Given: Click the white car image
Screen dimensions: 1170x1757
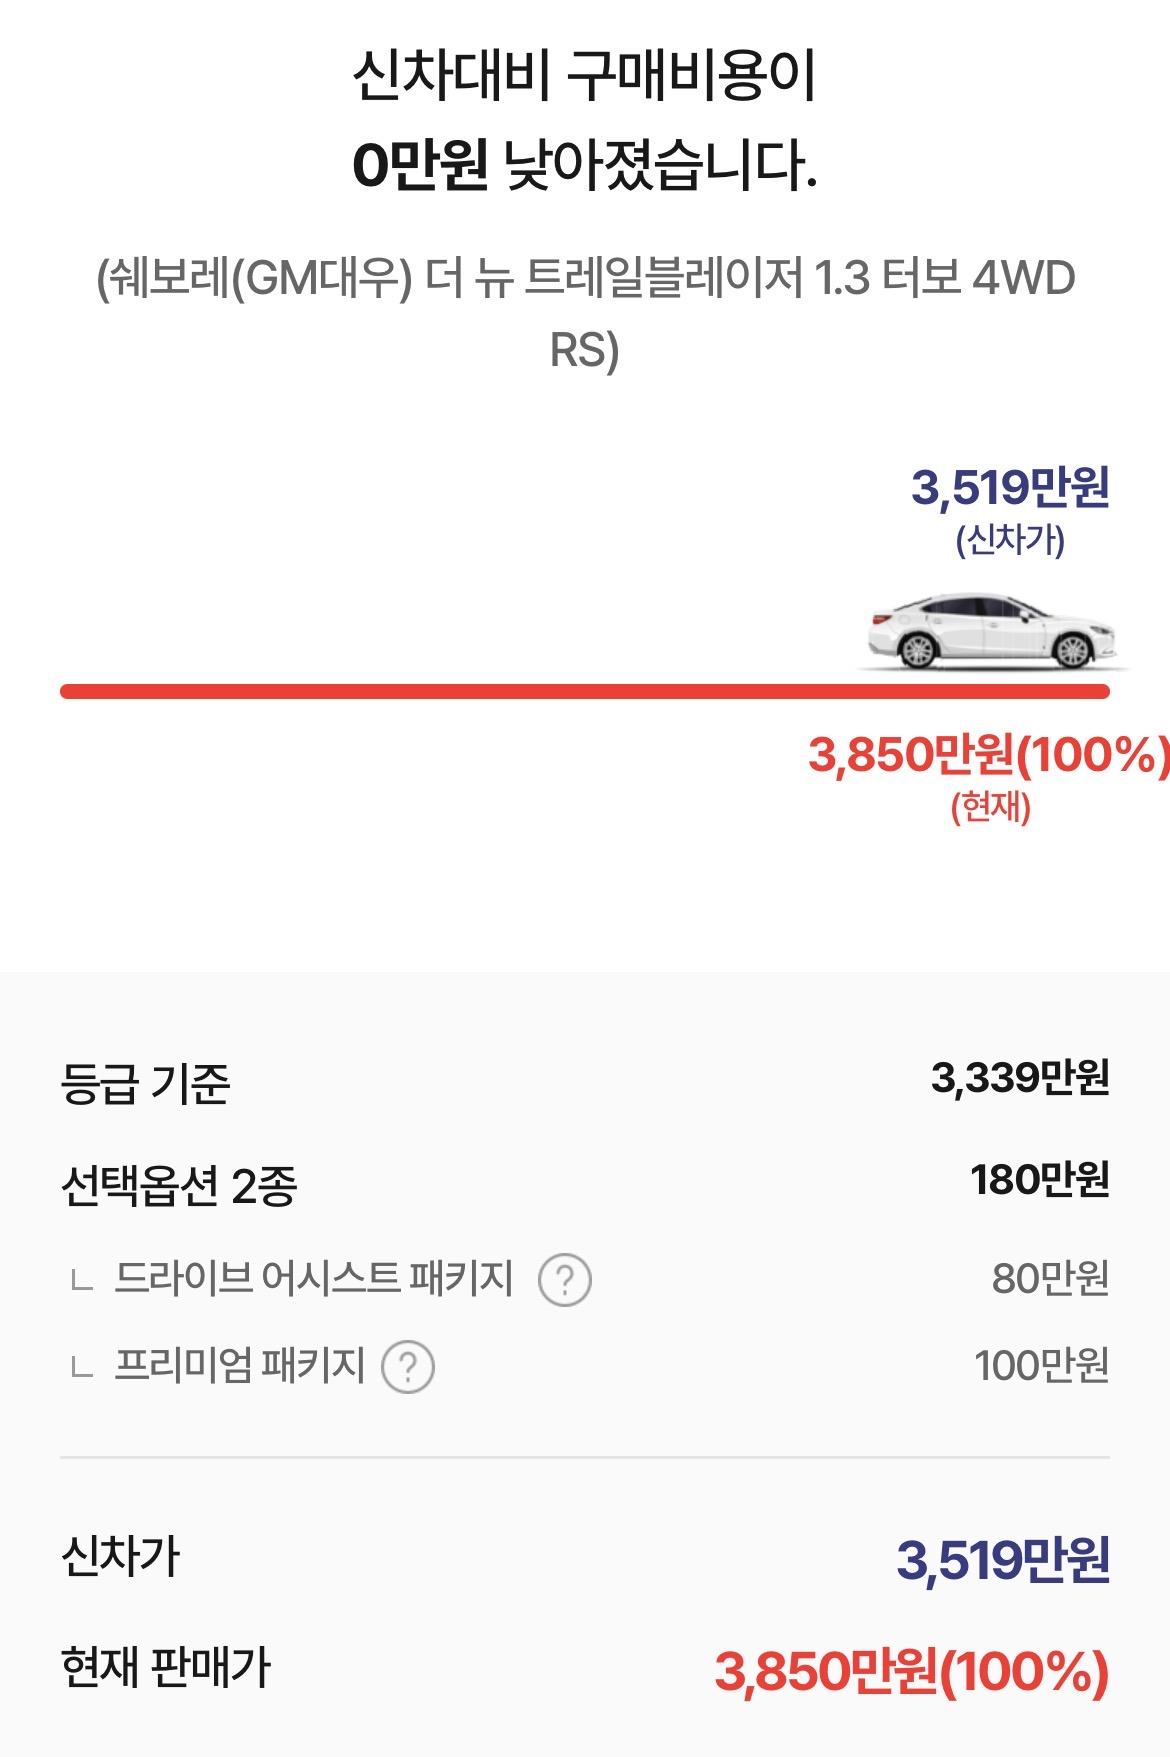Looking at the screenshot, I should pyautogui.click(x=993, y=632).
